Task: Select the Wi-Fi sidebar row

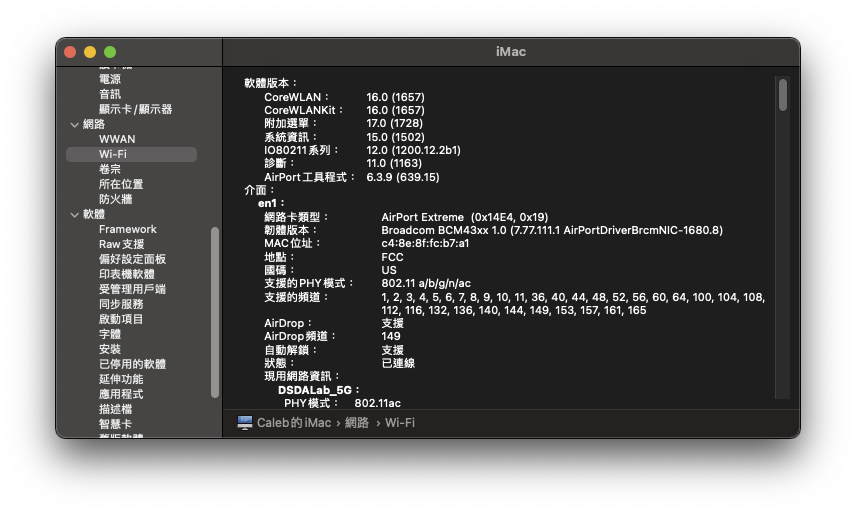Action: 131,154
